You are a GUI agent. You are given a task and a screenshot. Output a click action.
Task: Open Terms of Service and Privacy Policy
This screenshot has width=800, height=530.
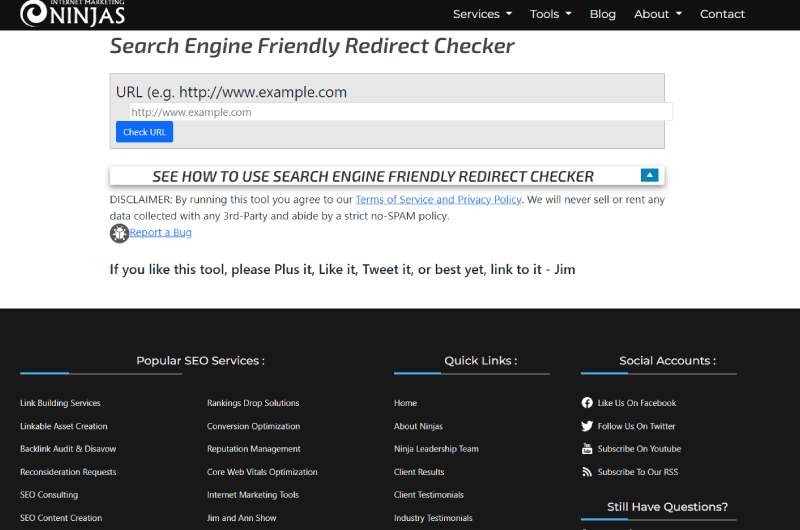438,199
